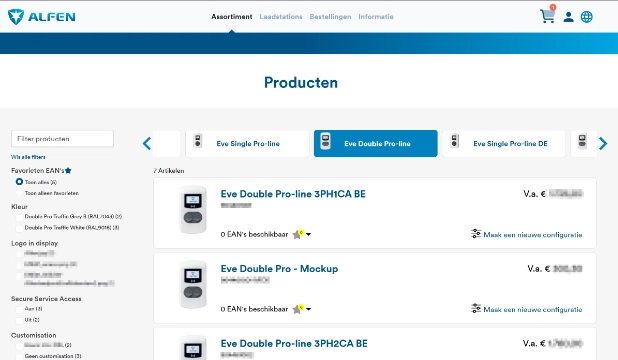Open Eve Double Pro-line 3PH1CA BE product image
The height and width of the screenshot is (360, 618).
click(x=193, y=210)
